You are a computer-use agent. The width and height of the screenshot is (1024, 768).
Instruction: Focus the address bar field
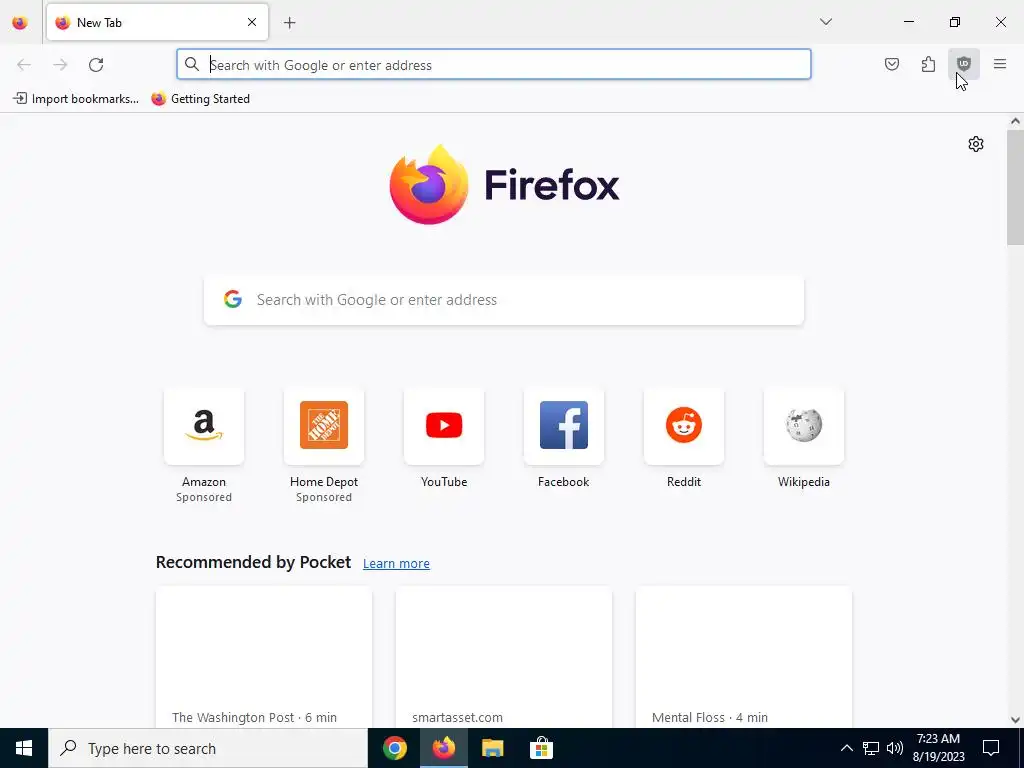(x=494, y=65)
